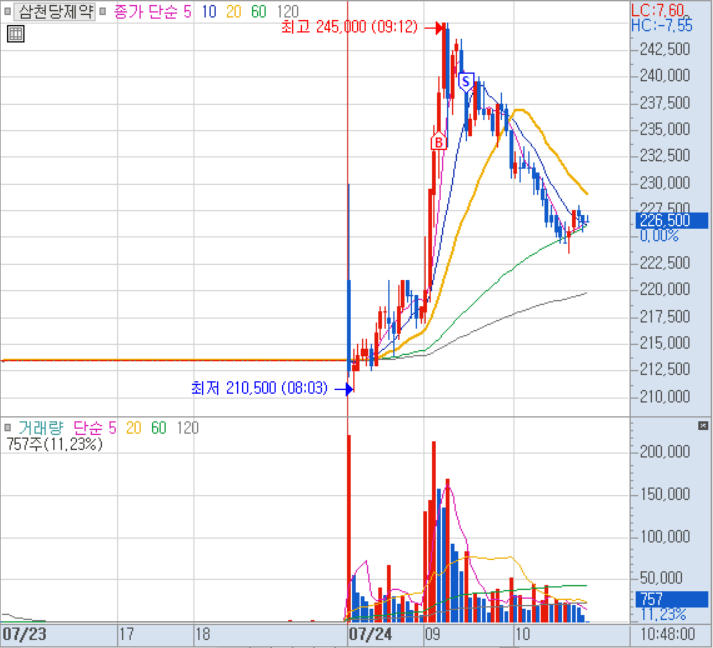Toggle small square before 삼천당제약 name
Viewport: 713px width, 648px height.
click(8, 11)
